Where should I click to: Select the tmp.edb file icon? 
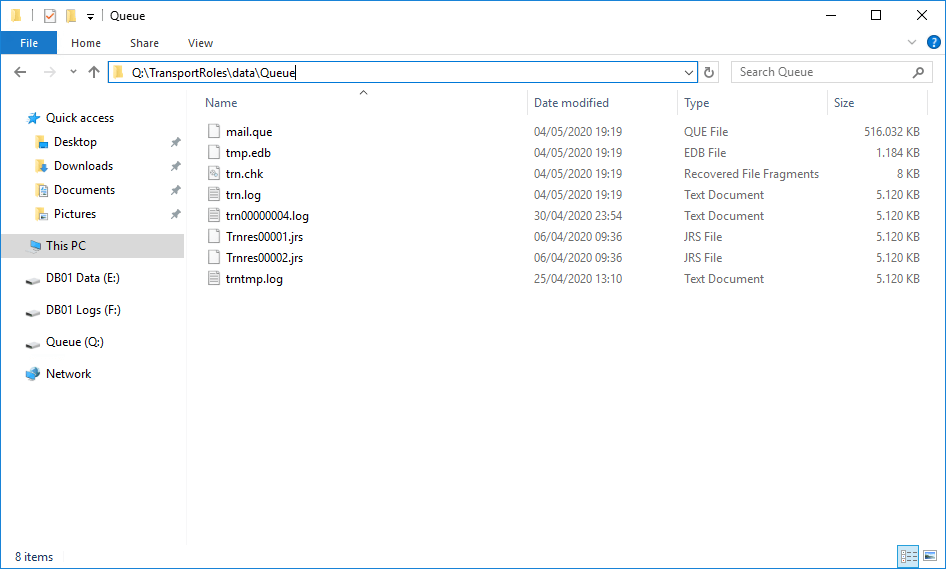(x=214, y=153)
